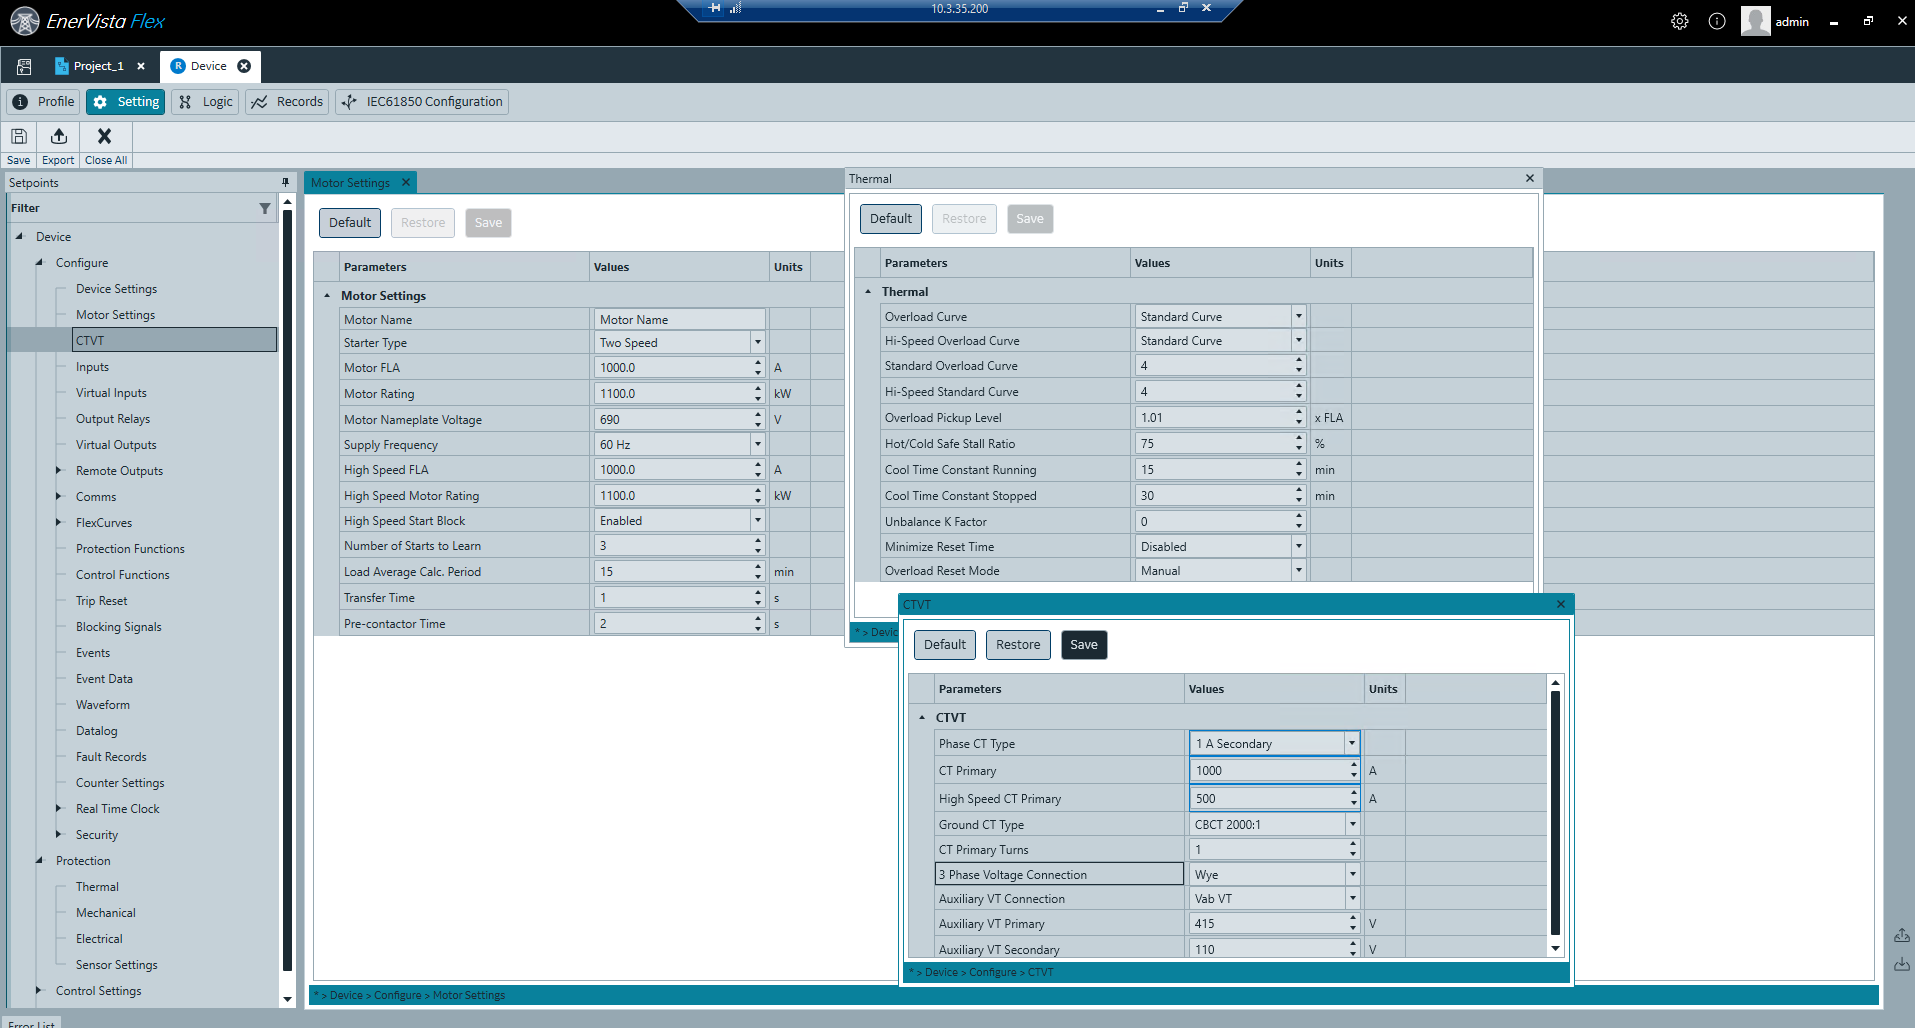Click the CTVT window vertical scrollbar
This screenshot has width=1915, height=1028.
[1555, 815]
